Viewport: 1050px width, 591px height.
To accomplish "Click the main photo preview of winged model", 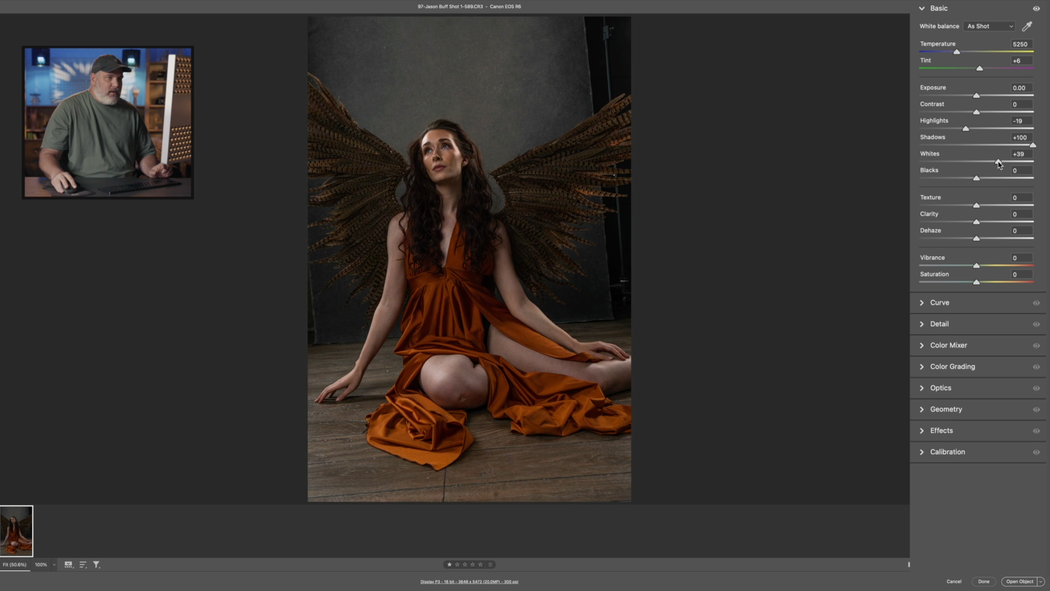I will tap(469, 259).
